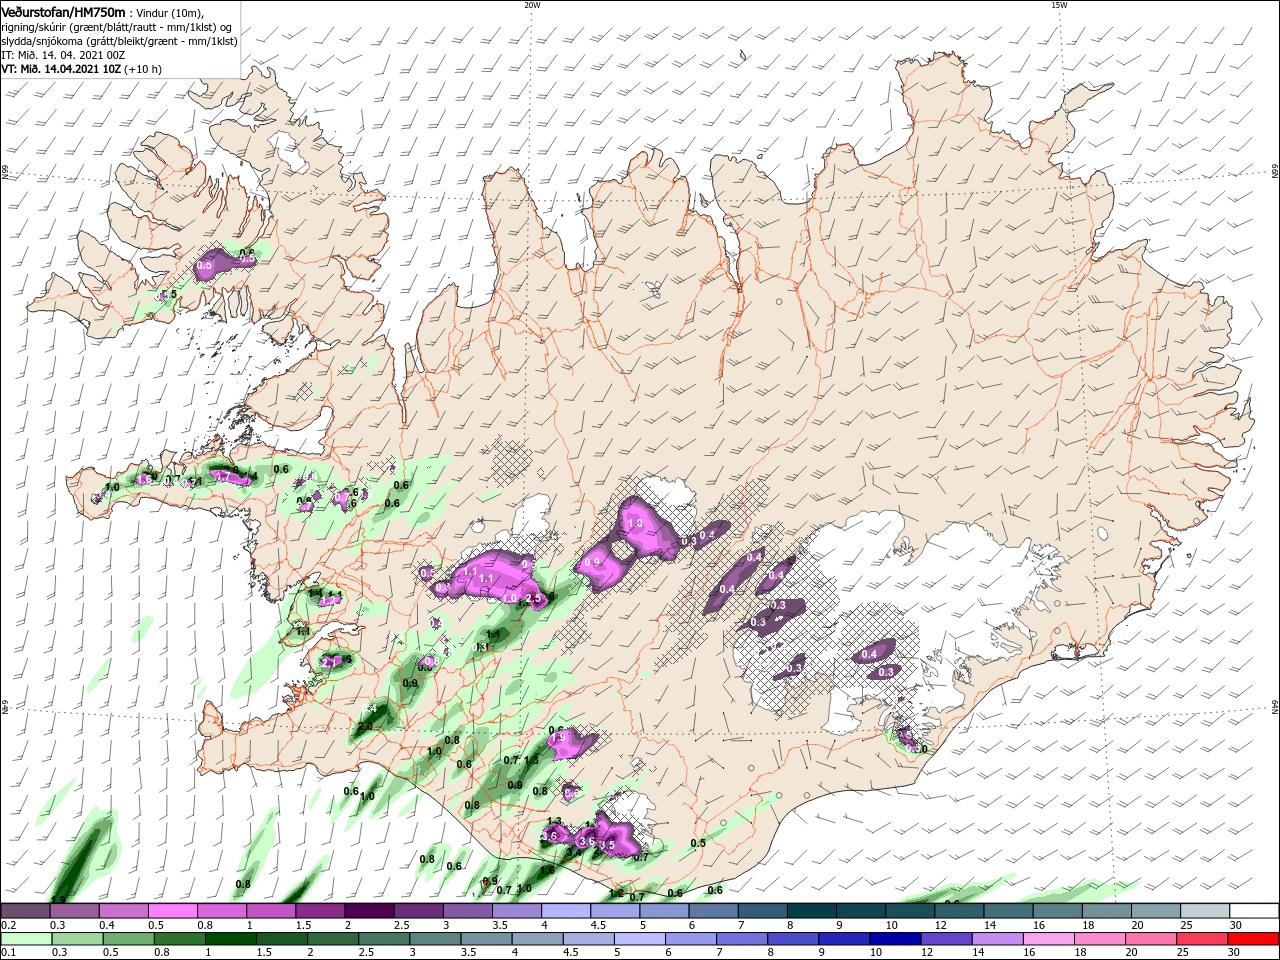Pick the upper snow scale swatch labeled 0.4
This screenshot has height=960, width=1280.
click(123, 911)
